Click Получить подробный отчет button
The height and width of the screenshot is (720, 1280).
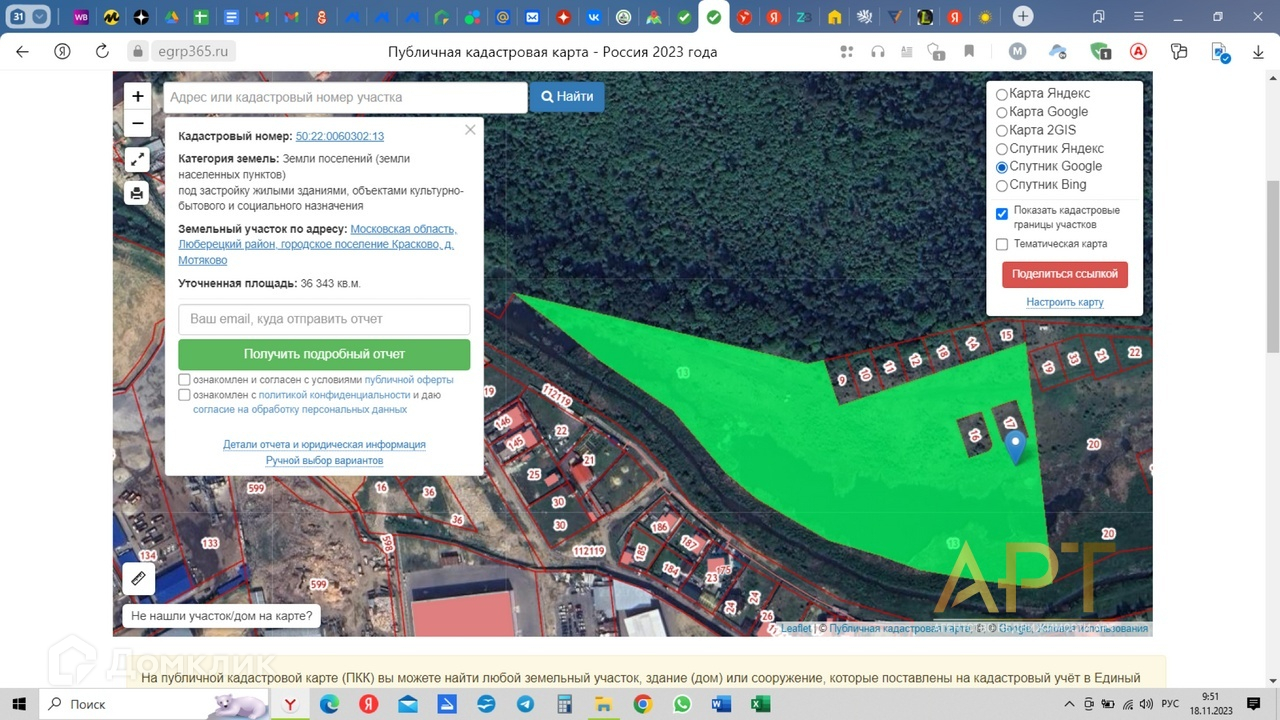324,354
